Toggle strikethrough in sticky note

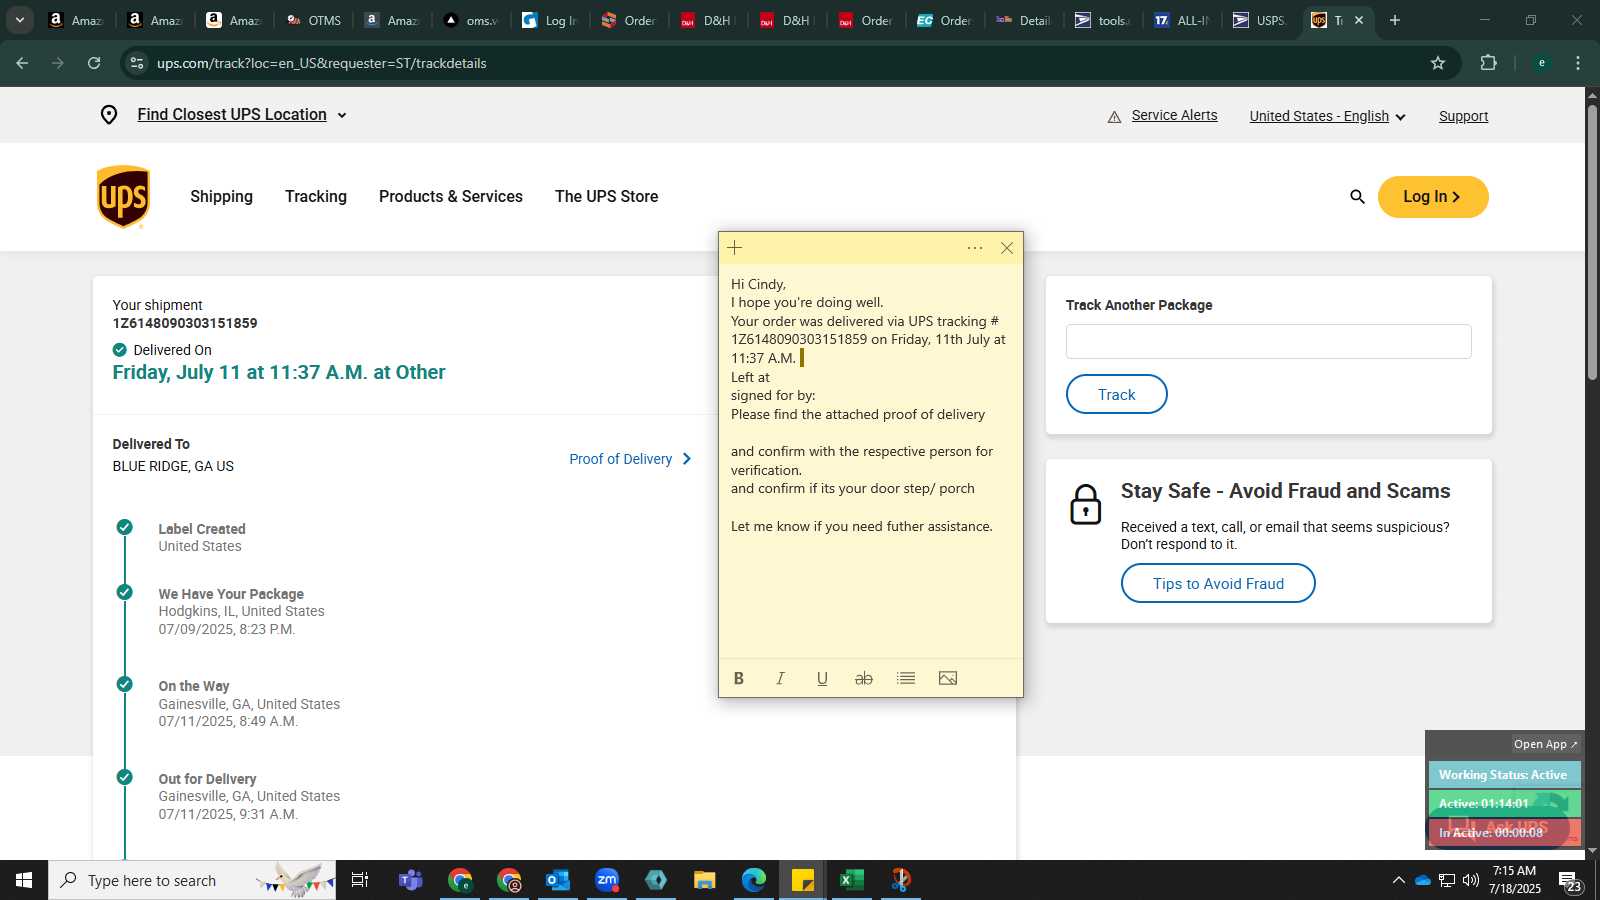click(x=864, y=678)
